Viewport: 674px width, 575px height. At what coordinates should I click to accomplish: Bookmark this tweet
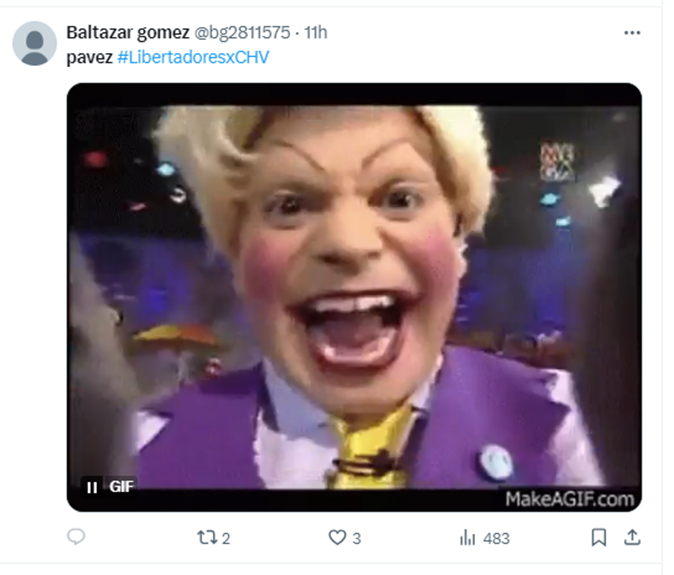[x=598, y=538]
